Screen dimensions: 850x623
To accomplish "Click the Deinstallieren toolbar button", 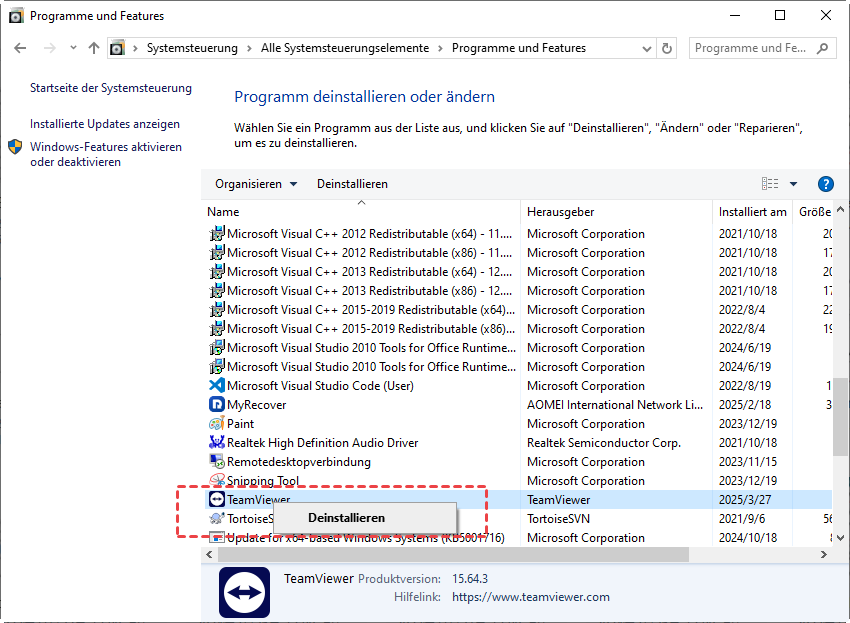I will tap(352, 184).
